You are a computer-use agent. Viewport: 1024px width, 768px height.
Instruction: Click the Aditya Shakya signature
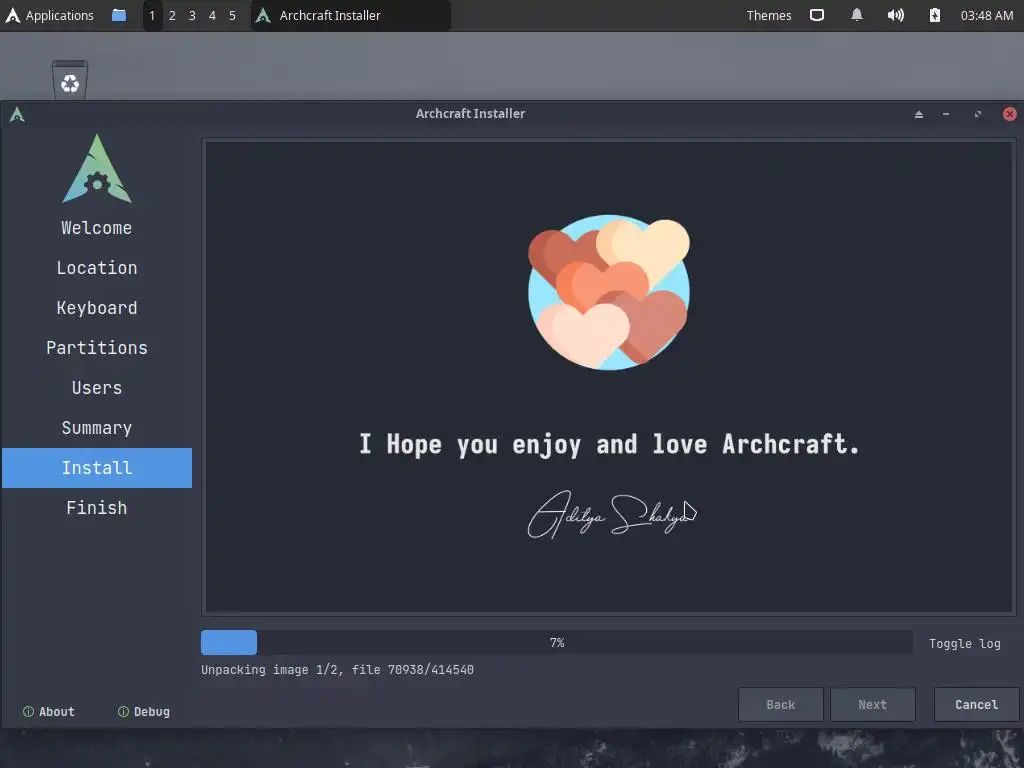pos(611,515)
